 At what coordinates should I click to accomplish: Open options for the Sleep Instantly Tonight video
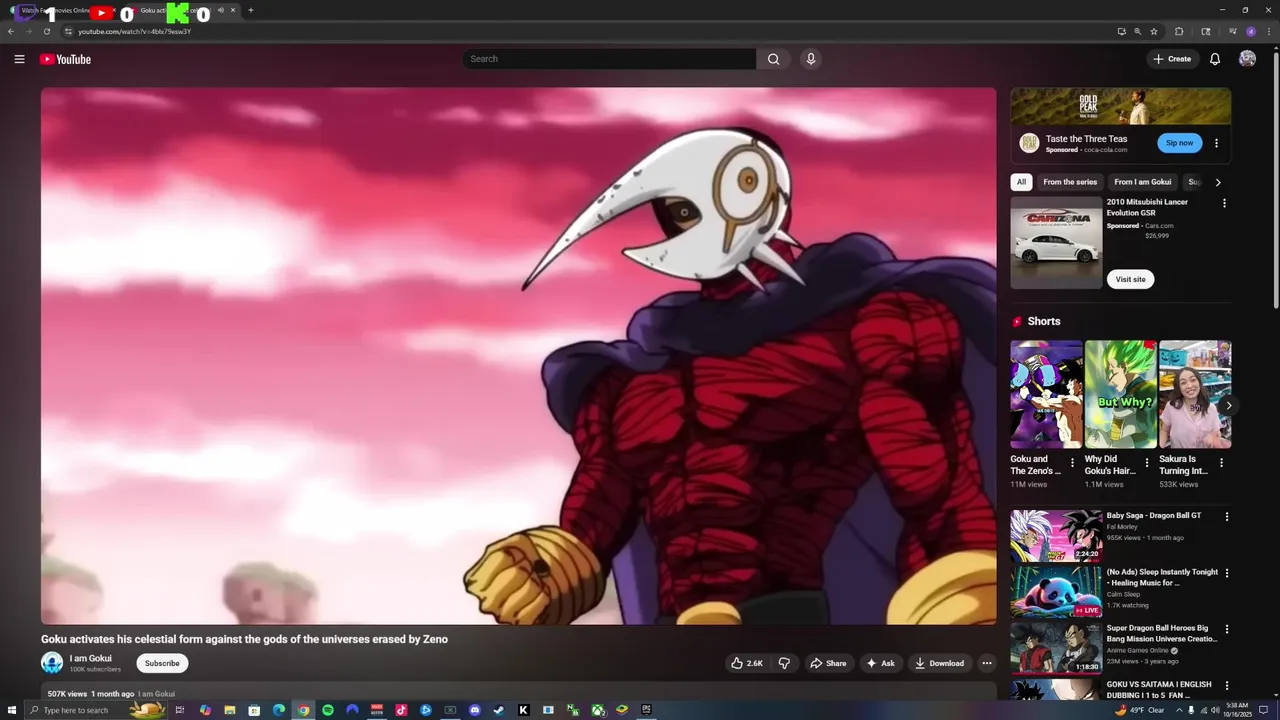coord(1227,573)
